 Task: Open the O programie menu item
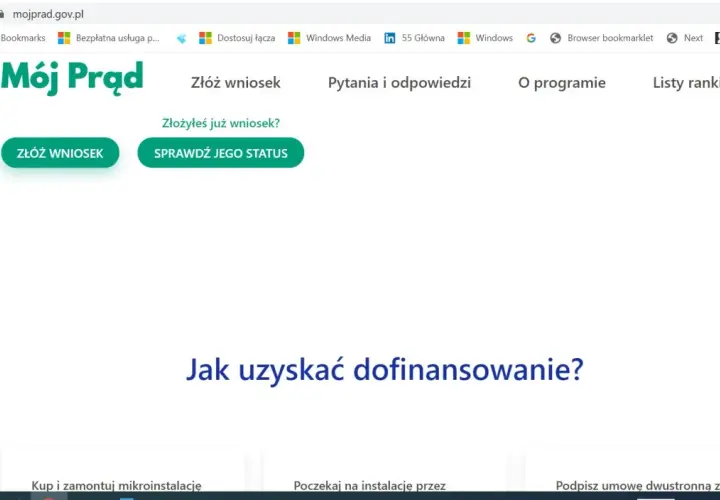click(562, 83)
